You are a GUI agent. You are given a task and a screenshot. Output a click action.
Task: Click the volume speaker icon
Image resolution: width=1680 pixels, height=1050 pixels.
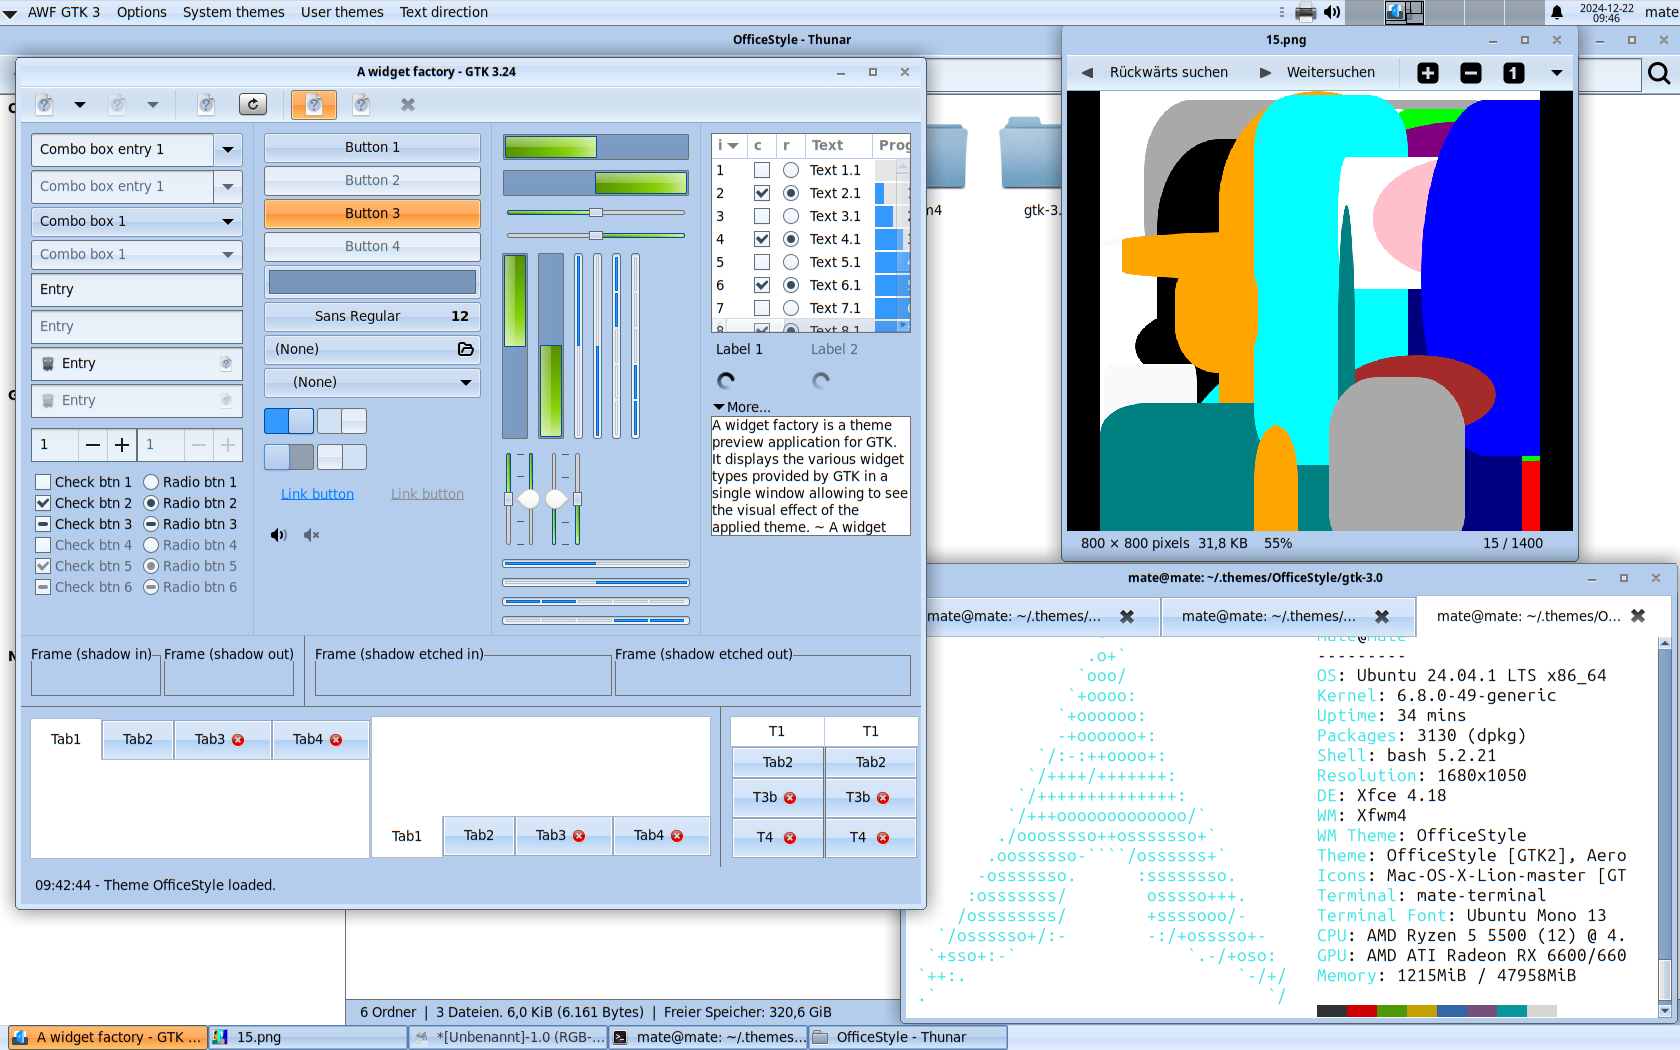point(278,535)
